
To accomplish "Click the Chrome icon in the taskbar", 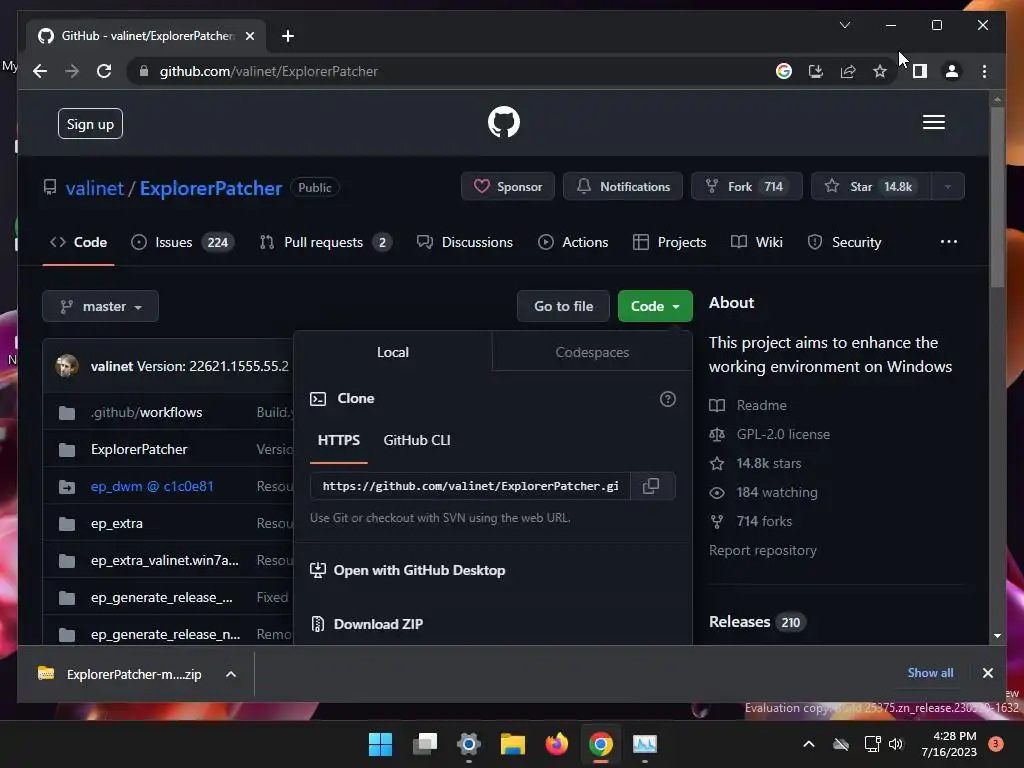I will (601, 744).
